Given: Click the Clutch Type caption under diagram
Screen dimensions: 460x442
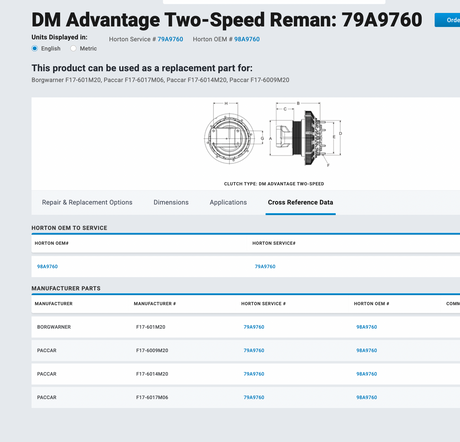Looking at the screenshot, I should click(274, 184).
